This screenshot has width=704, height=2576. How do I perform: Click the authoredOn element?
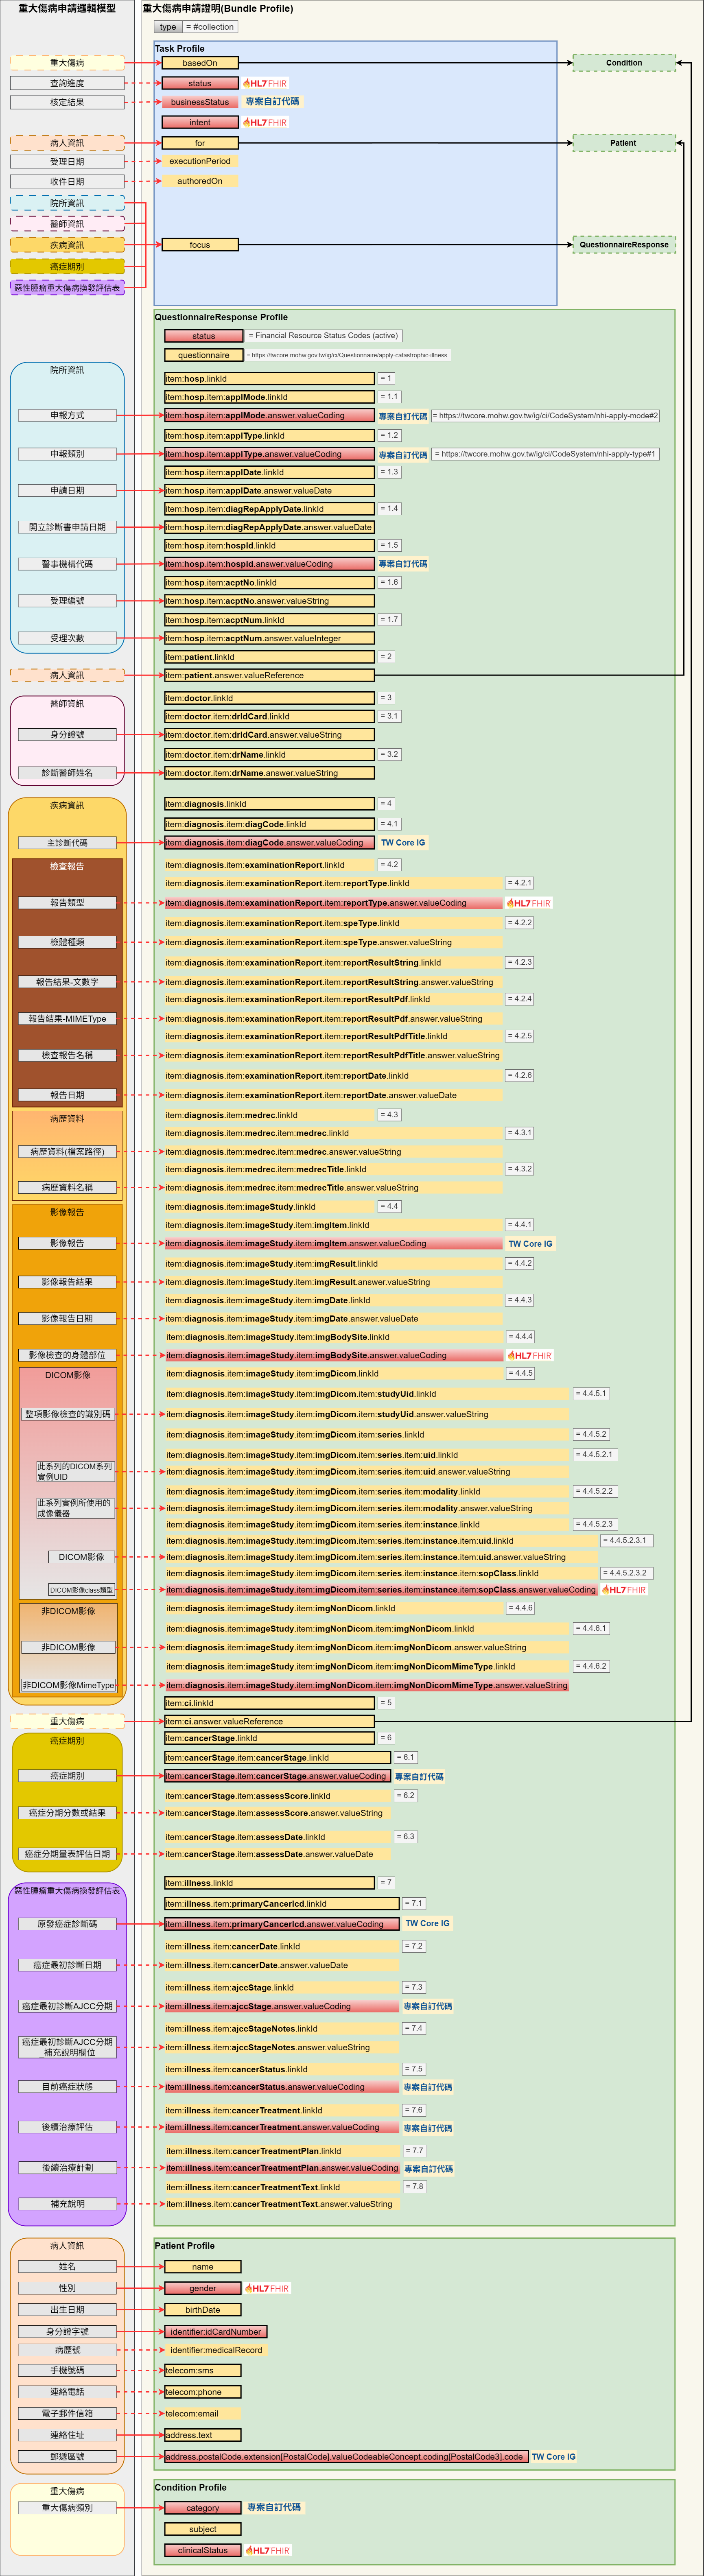(200, 181)
